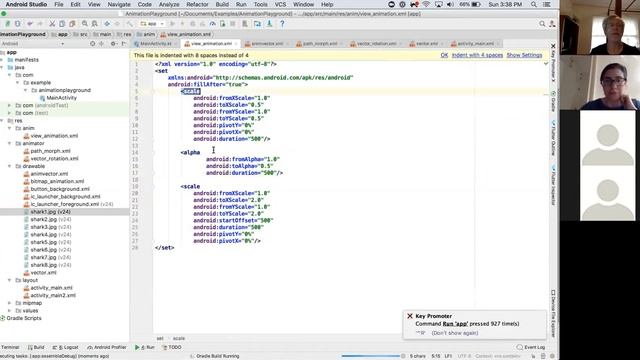Click the Undo toolbar icon
The width and height of the screenshot is (640, 360).
click(30, 24)
